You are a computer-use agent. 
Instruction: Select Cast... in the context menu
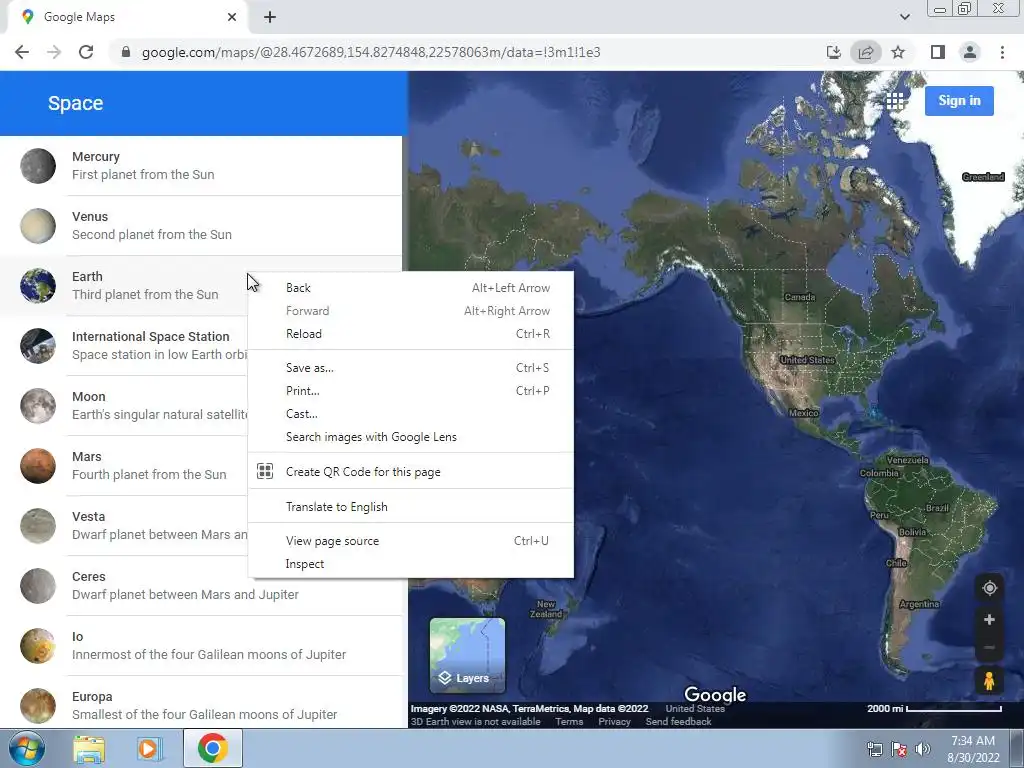pyautogui.click(x=411, y=413)
